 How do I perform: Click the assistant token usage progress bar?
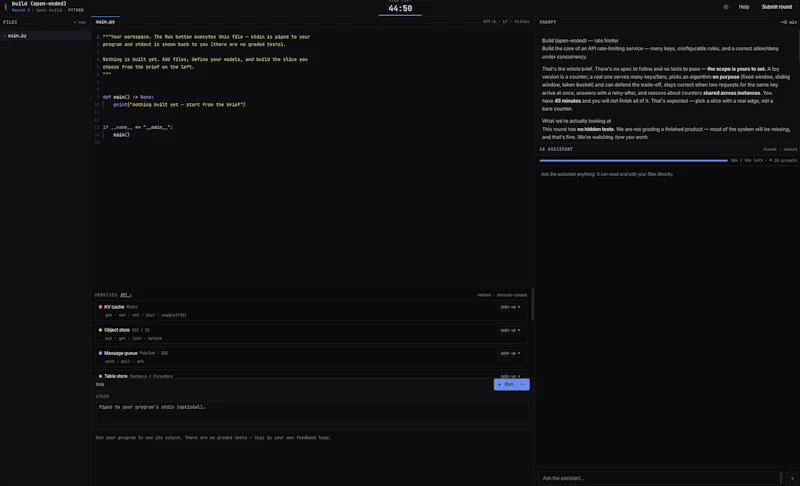(x=633, y=161)
